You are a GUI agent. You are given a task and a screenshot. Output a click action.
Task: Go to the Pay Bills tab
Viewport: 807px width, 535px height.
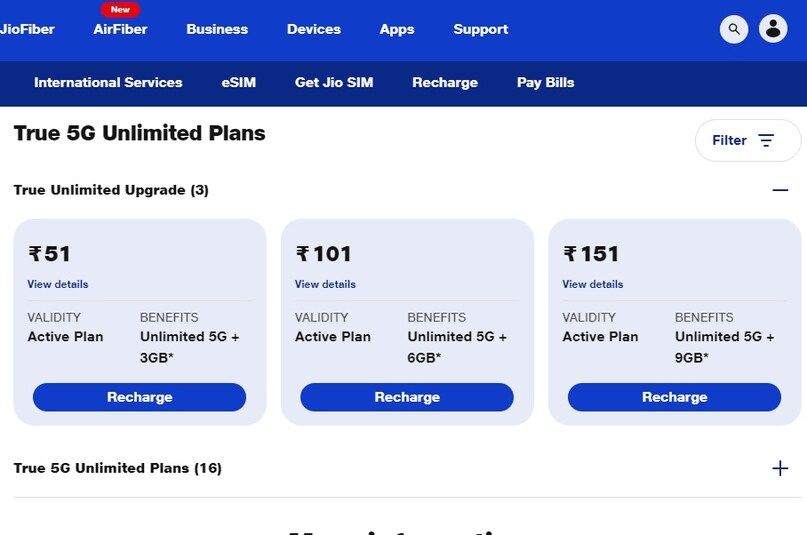pyautogui.click(x=546, y=82)
